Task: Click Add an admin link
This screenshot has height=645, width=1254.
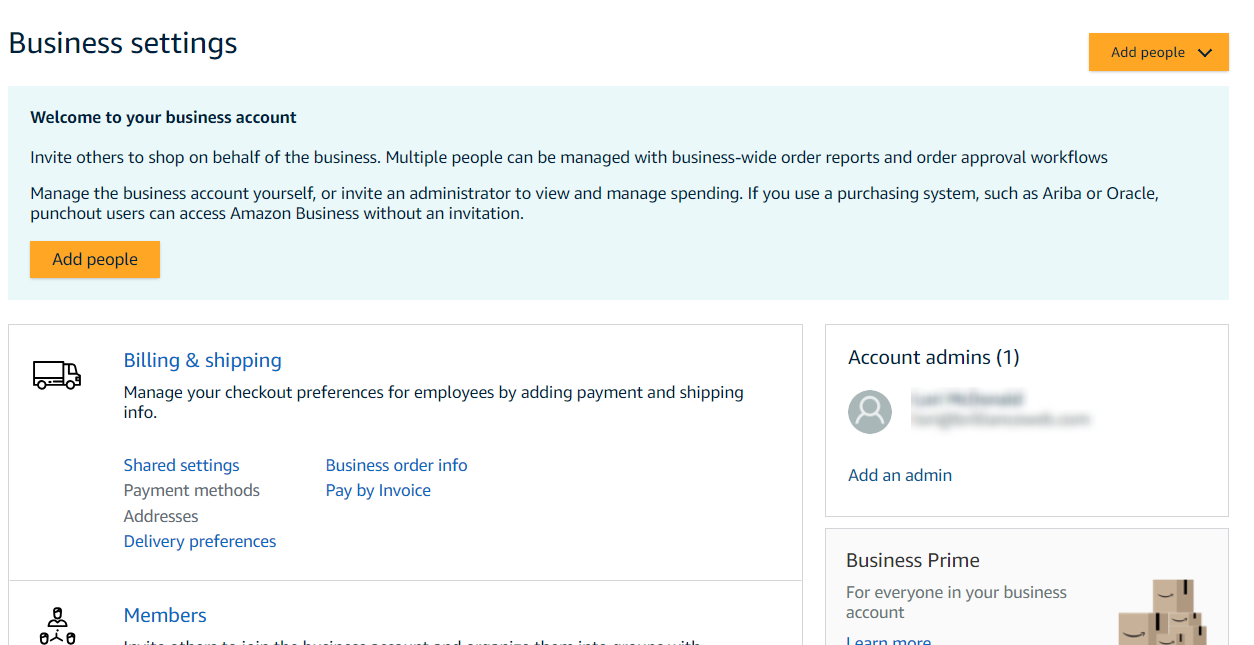Action: (900, 475)
